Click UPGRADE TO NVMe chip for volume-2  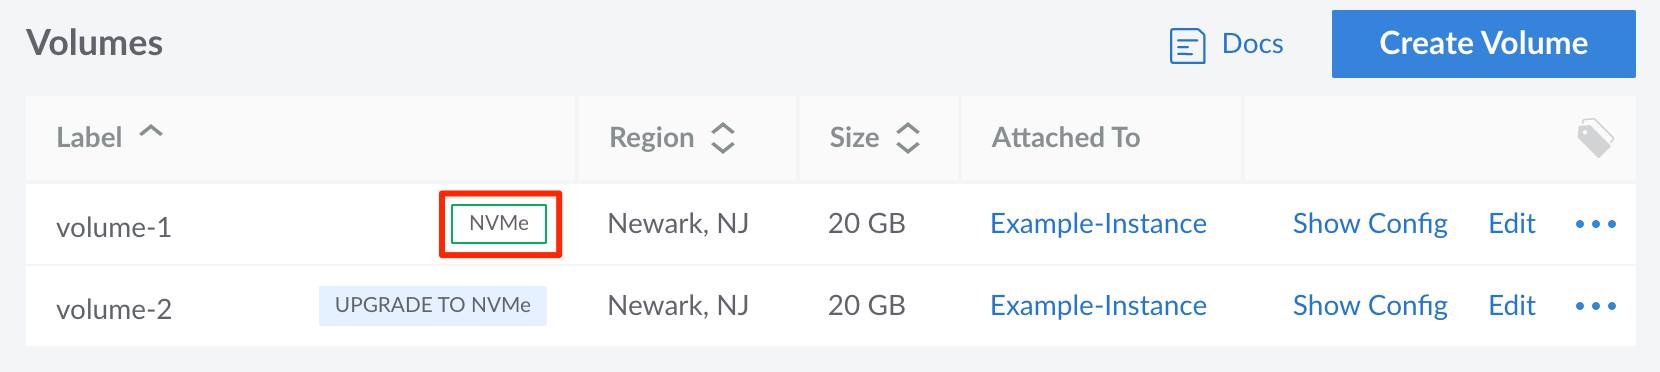click(433, 305)
